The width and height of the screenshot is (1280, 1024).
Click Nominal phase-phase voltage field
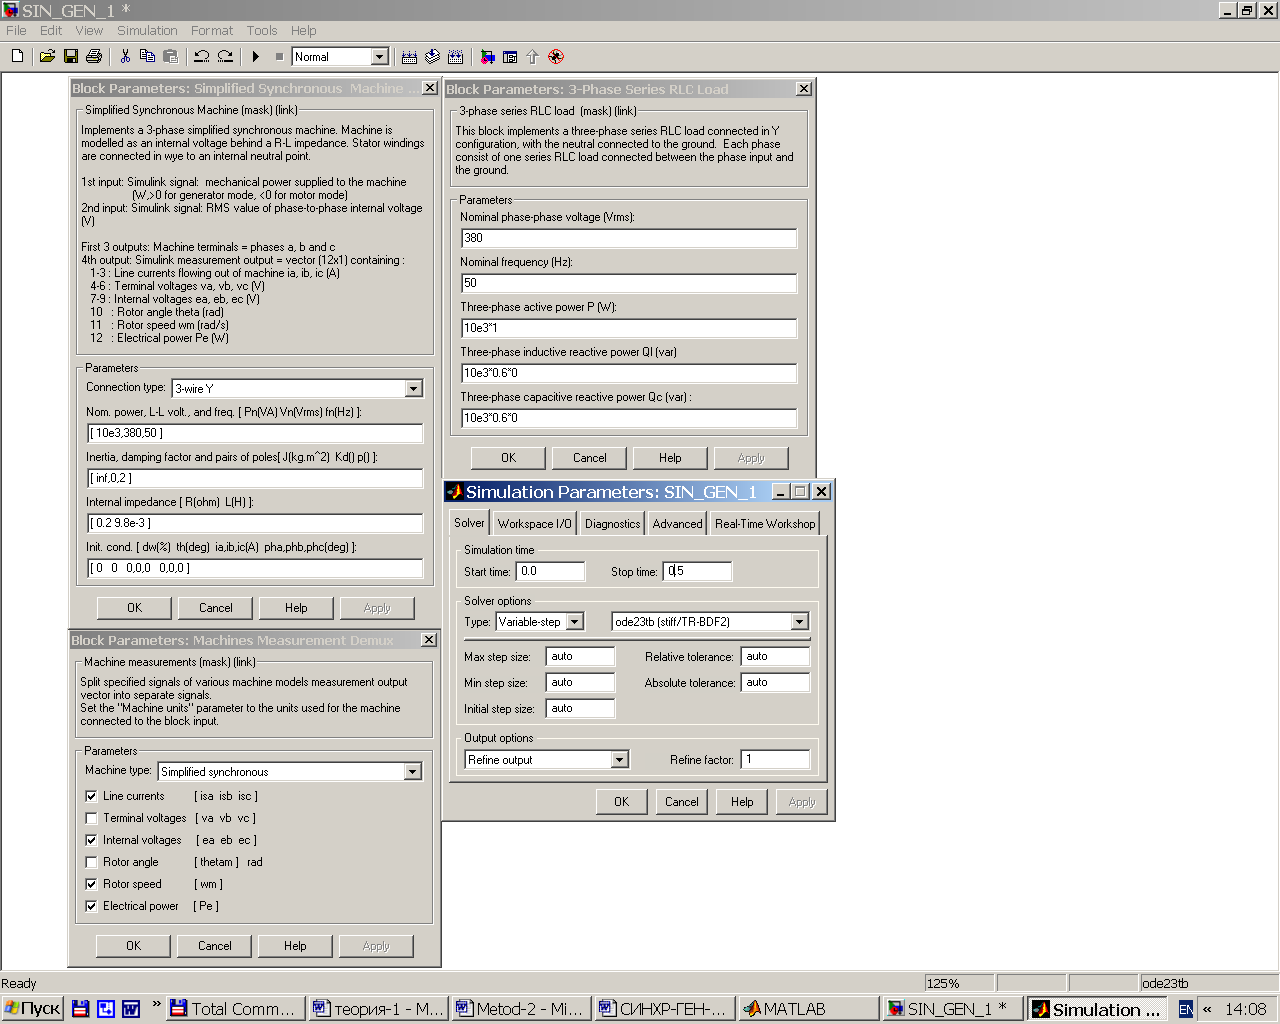(x=629, y=238)
